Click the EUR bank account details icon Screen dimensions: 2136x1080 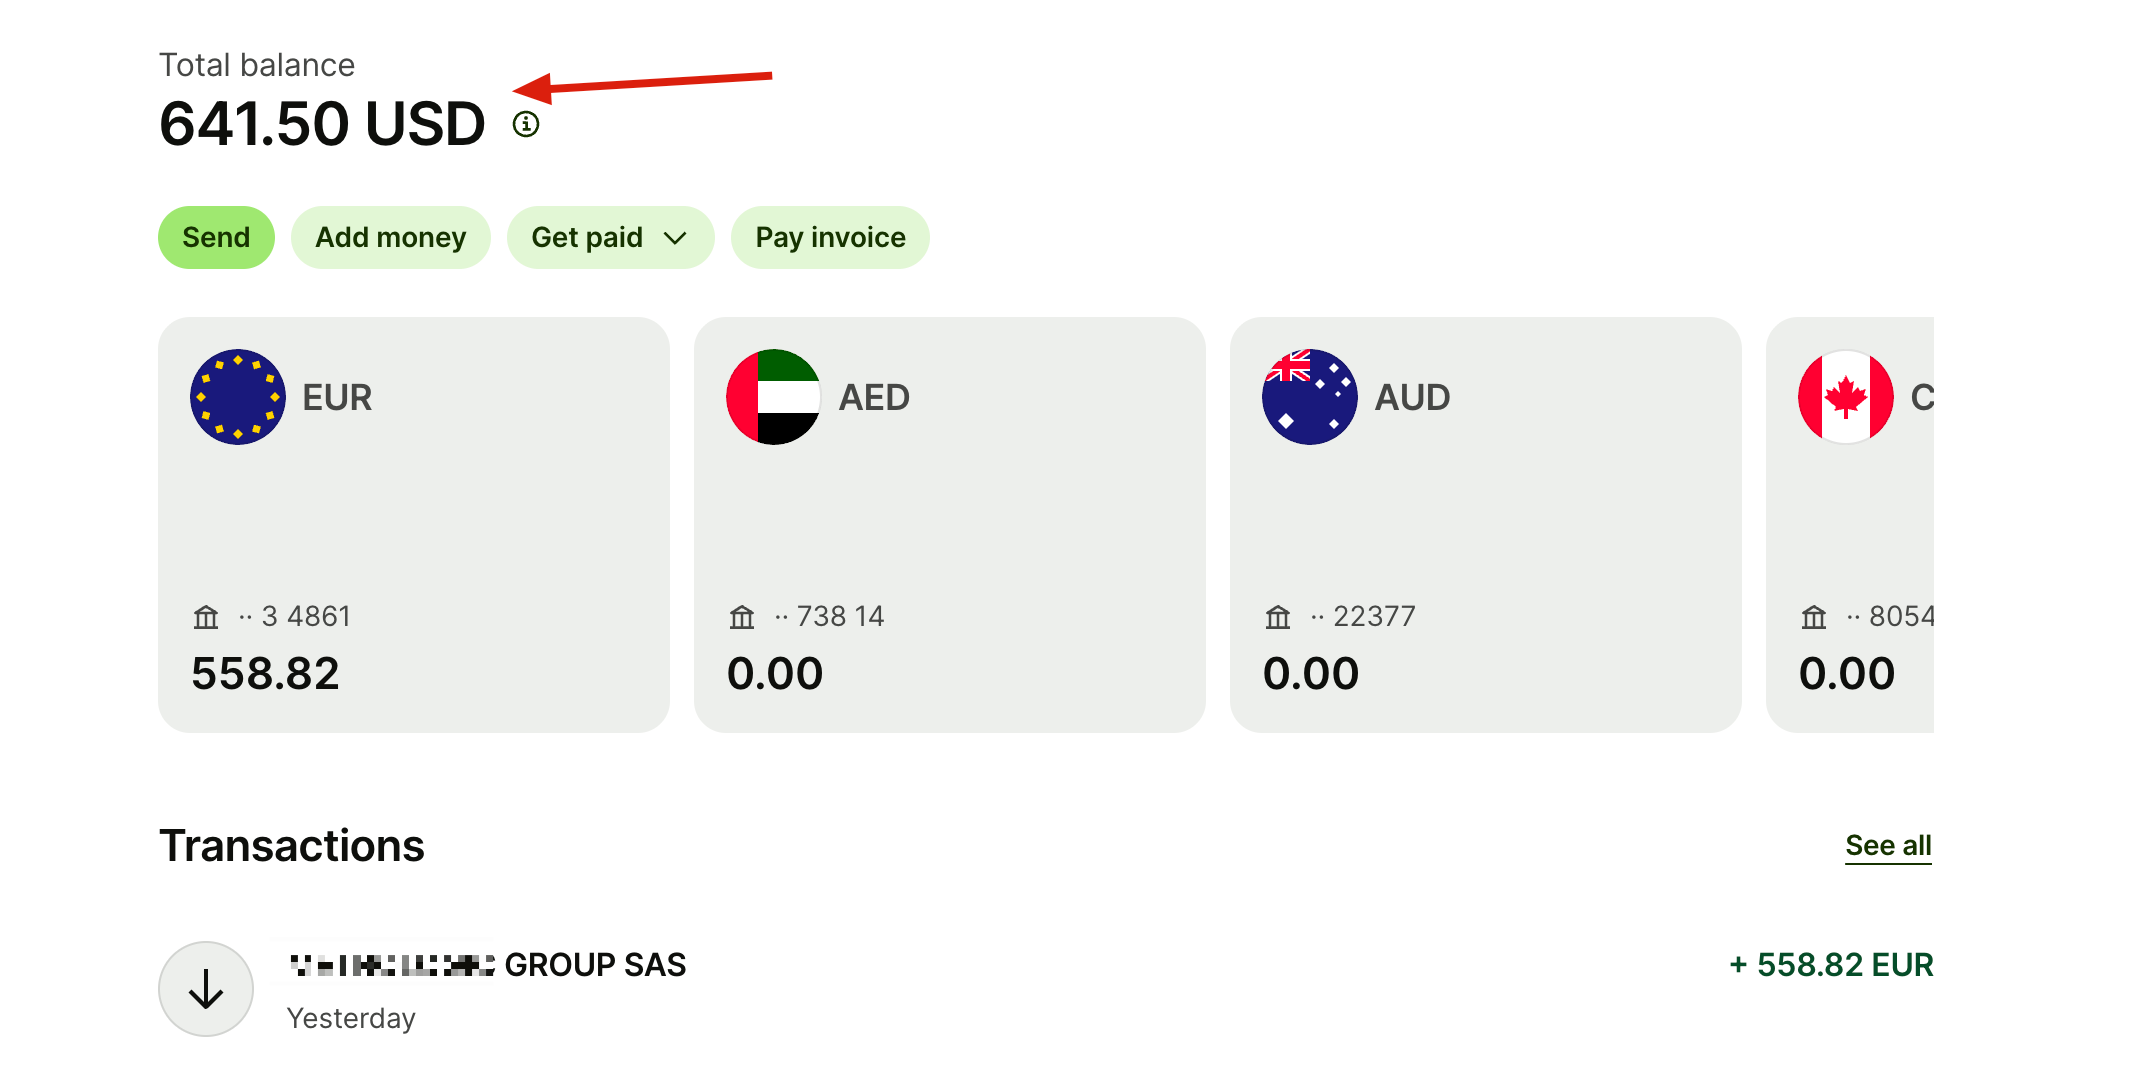(206, 617)
